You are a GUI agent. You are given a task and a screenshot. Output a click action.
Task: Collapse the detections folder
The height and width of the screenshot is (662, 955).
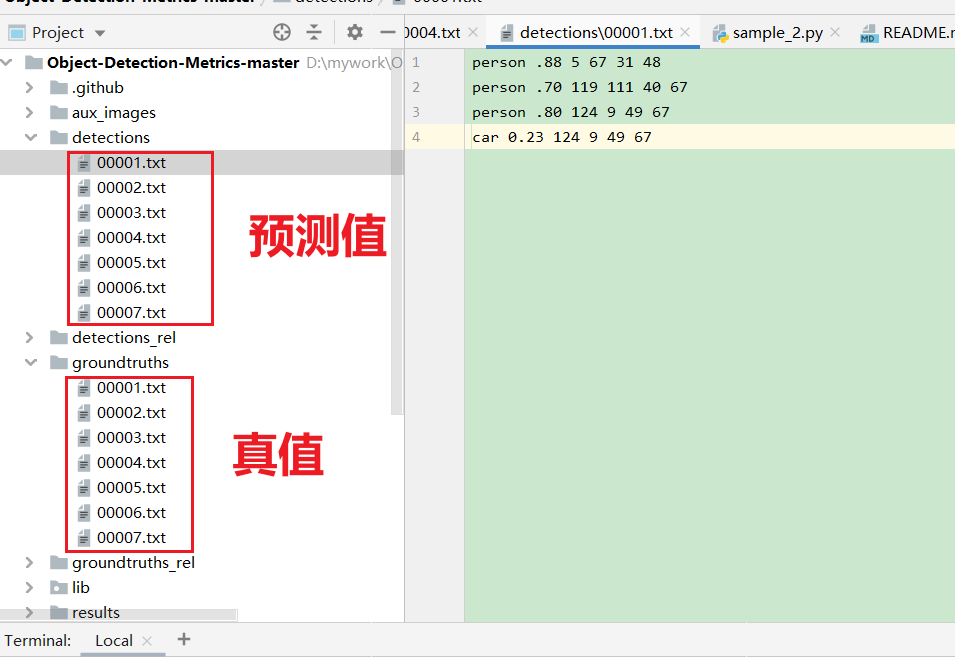[30, 138]
